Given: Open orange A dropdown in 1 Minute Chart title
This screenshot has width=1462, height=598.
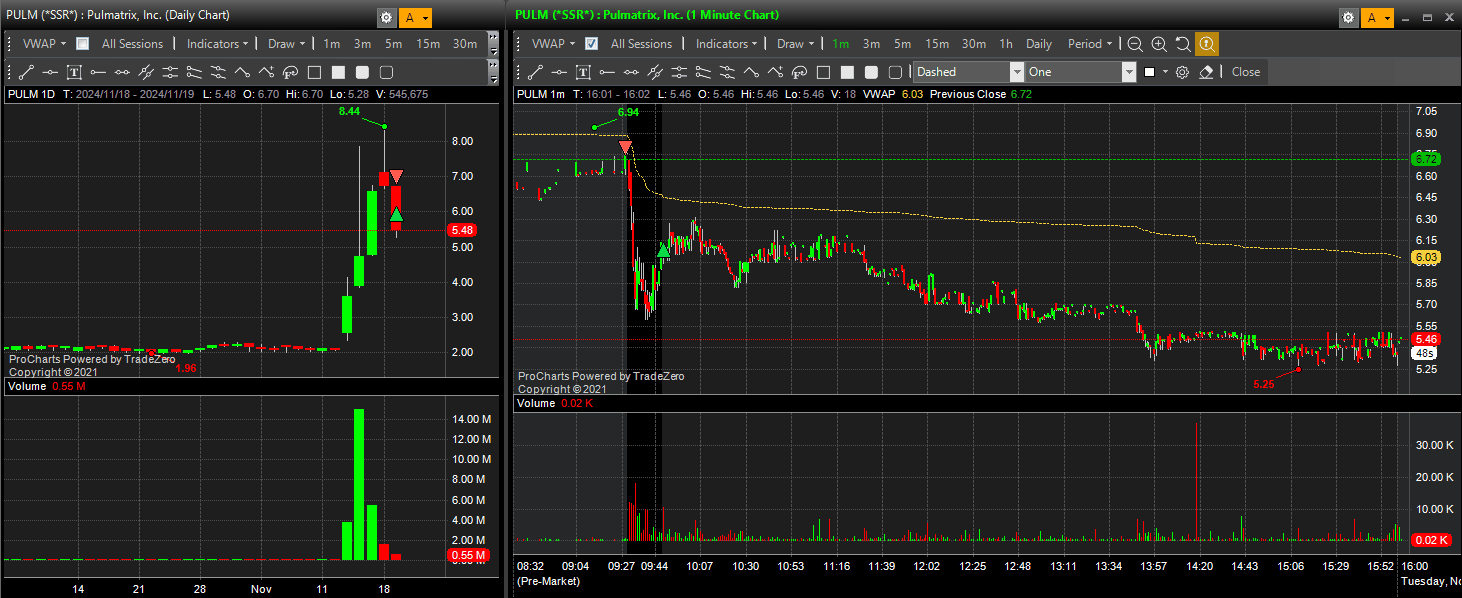Looking at the screenshot, I should pos(1377,17).
